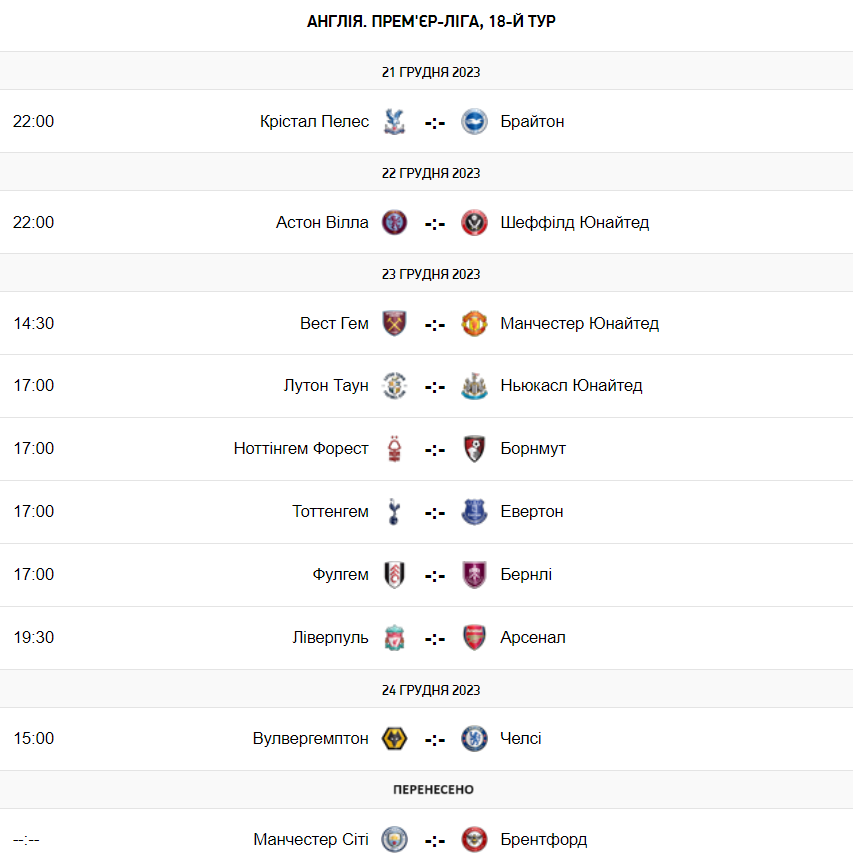Click the Wolverhampton wolf crest
The width and height of the screenshot is (853, 863).
[x=394, y=739]
